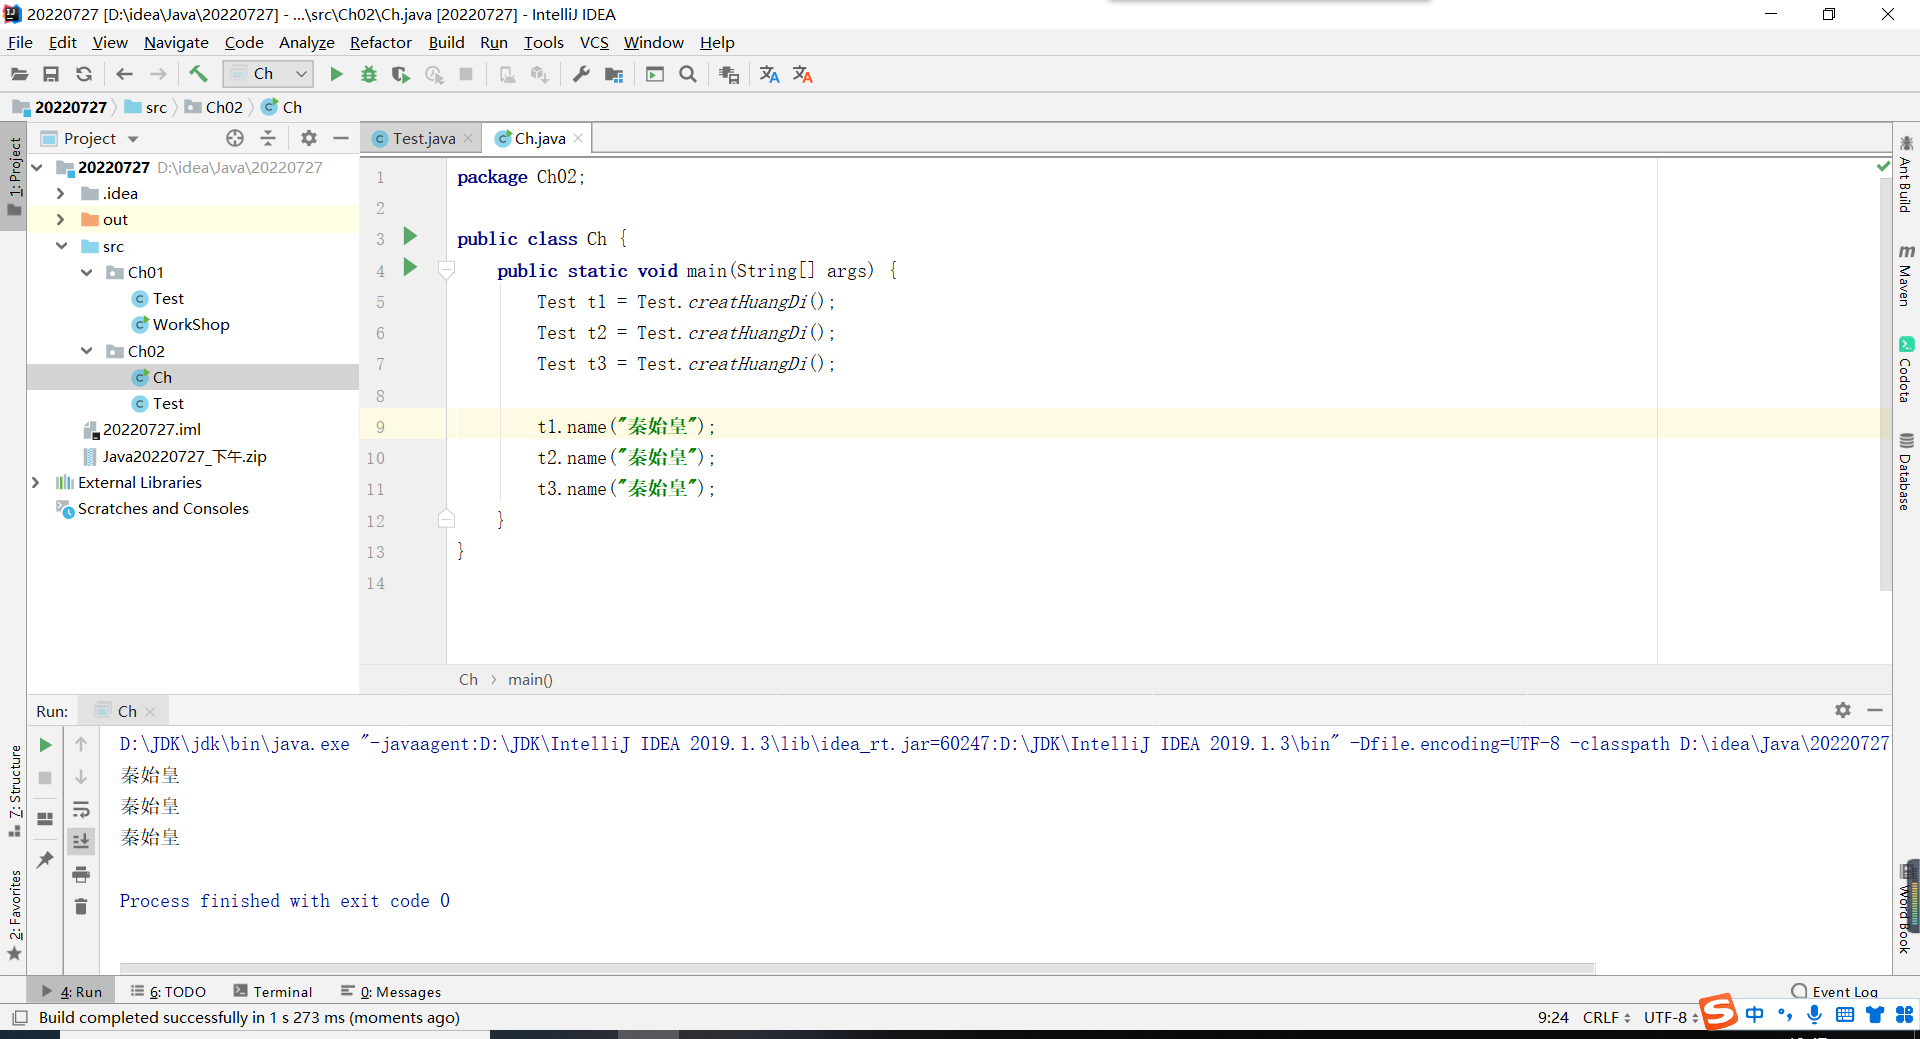Expand the out folder
Viewport: 1920px width, 1039px height.
tap(61, 219)
